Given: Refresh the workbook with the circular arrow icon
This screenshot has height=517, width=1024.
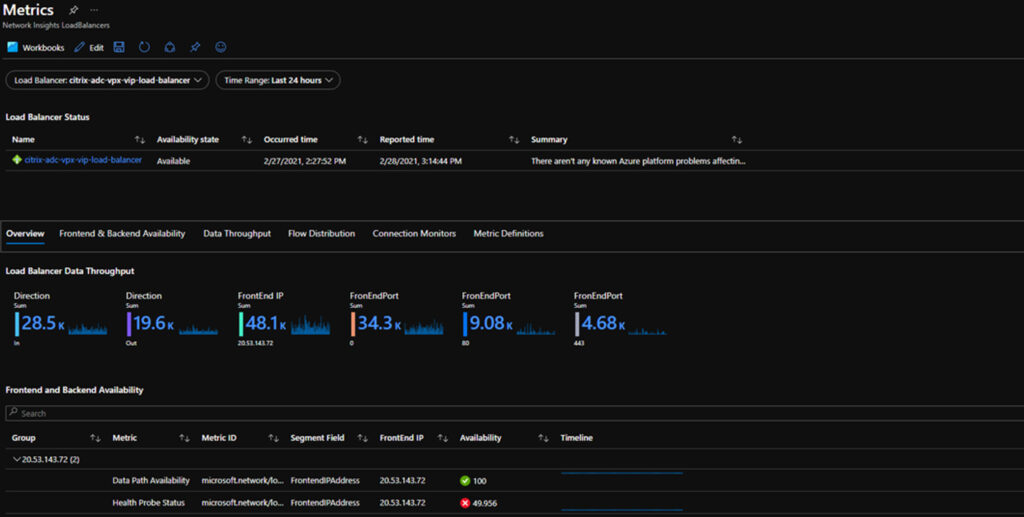Looking at the screenshot, I should pyautogui.click(x=144, y=47).
